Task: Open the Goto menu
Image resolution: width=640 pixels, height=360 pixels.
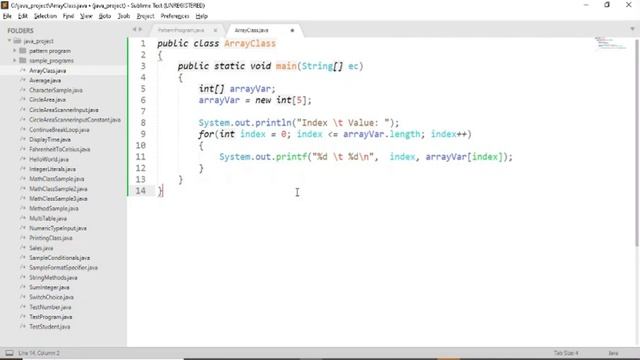Action: [x=104, y=16]
